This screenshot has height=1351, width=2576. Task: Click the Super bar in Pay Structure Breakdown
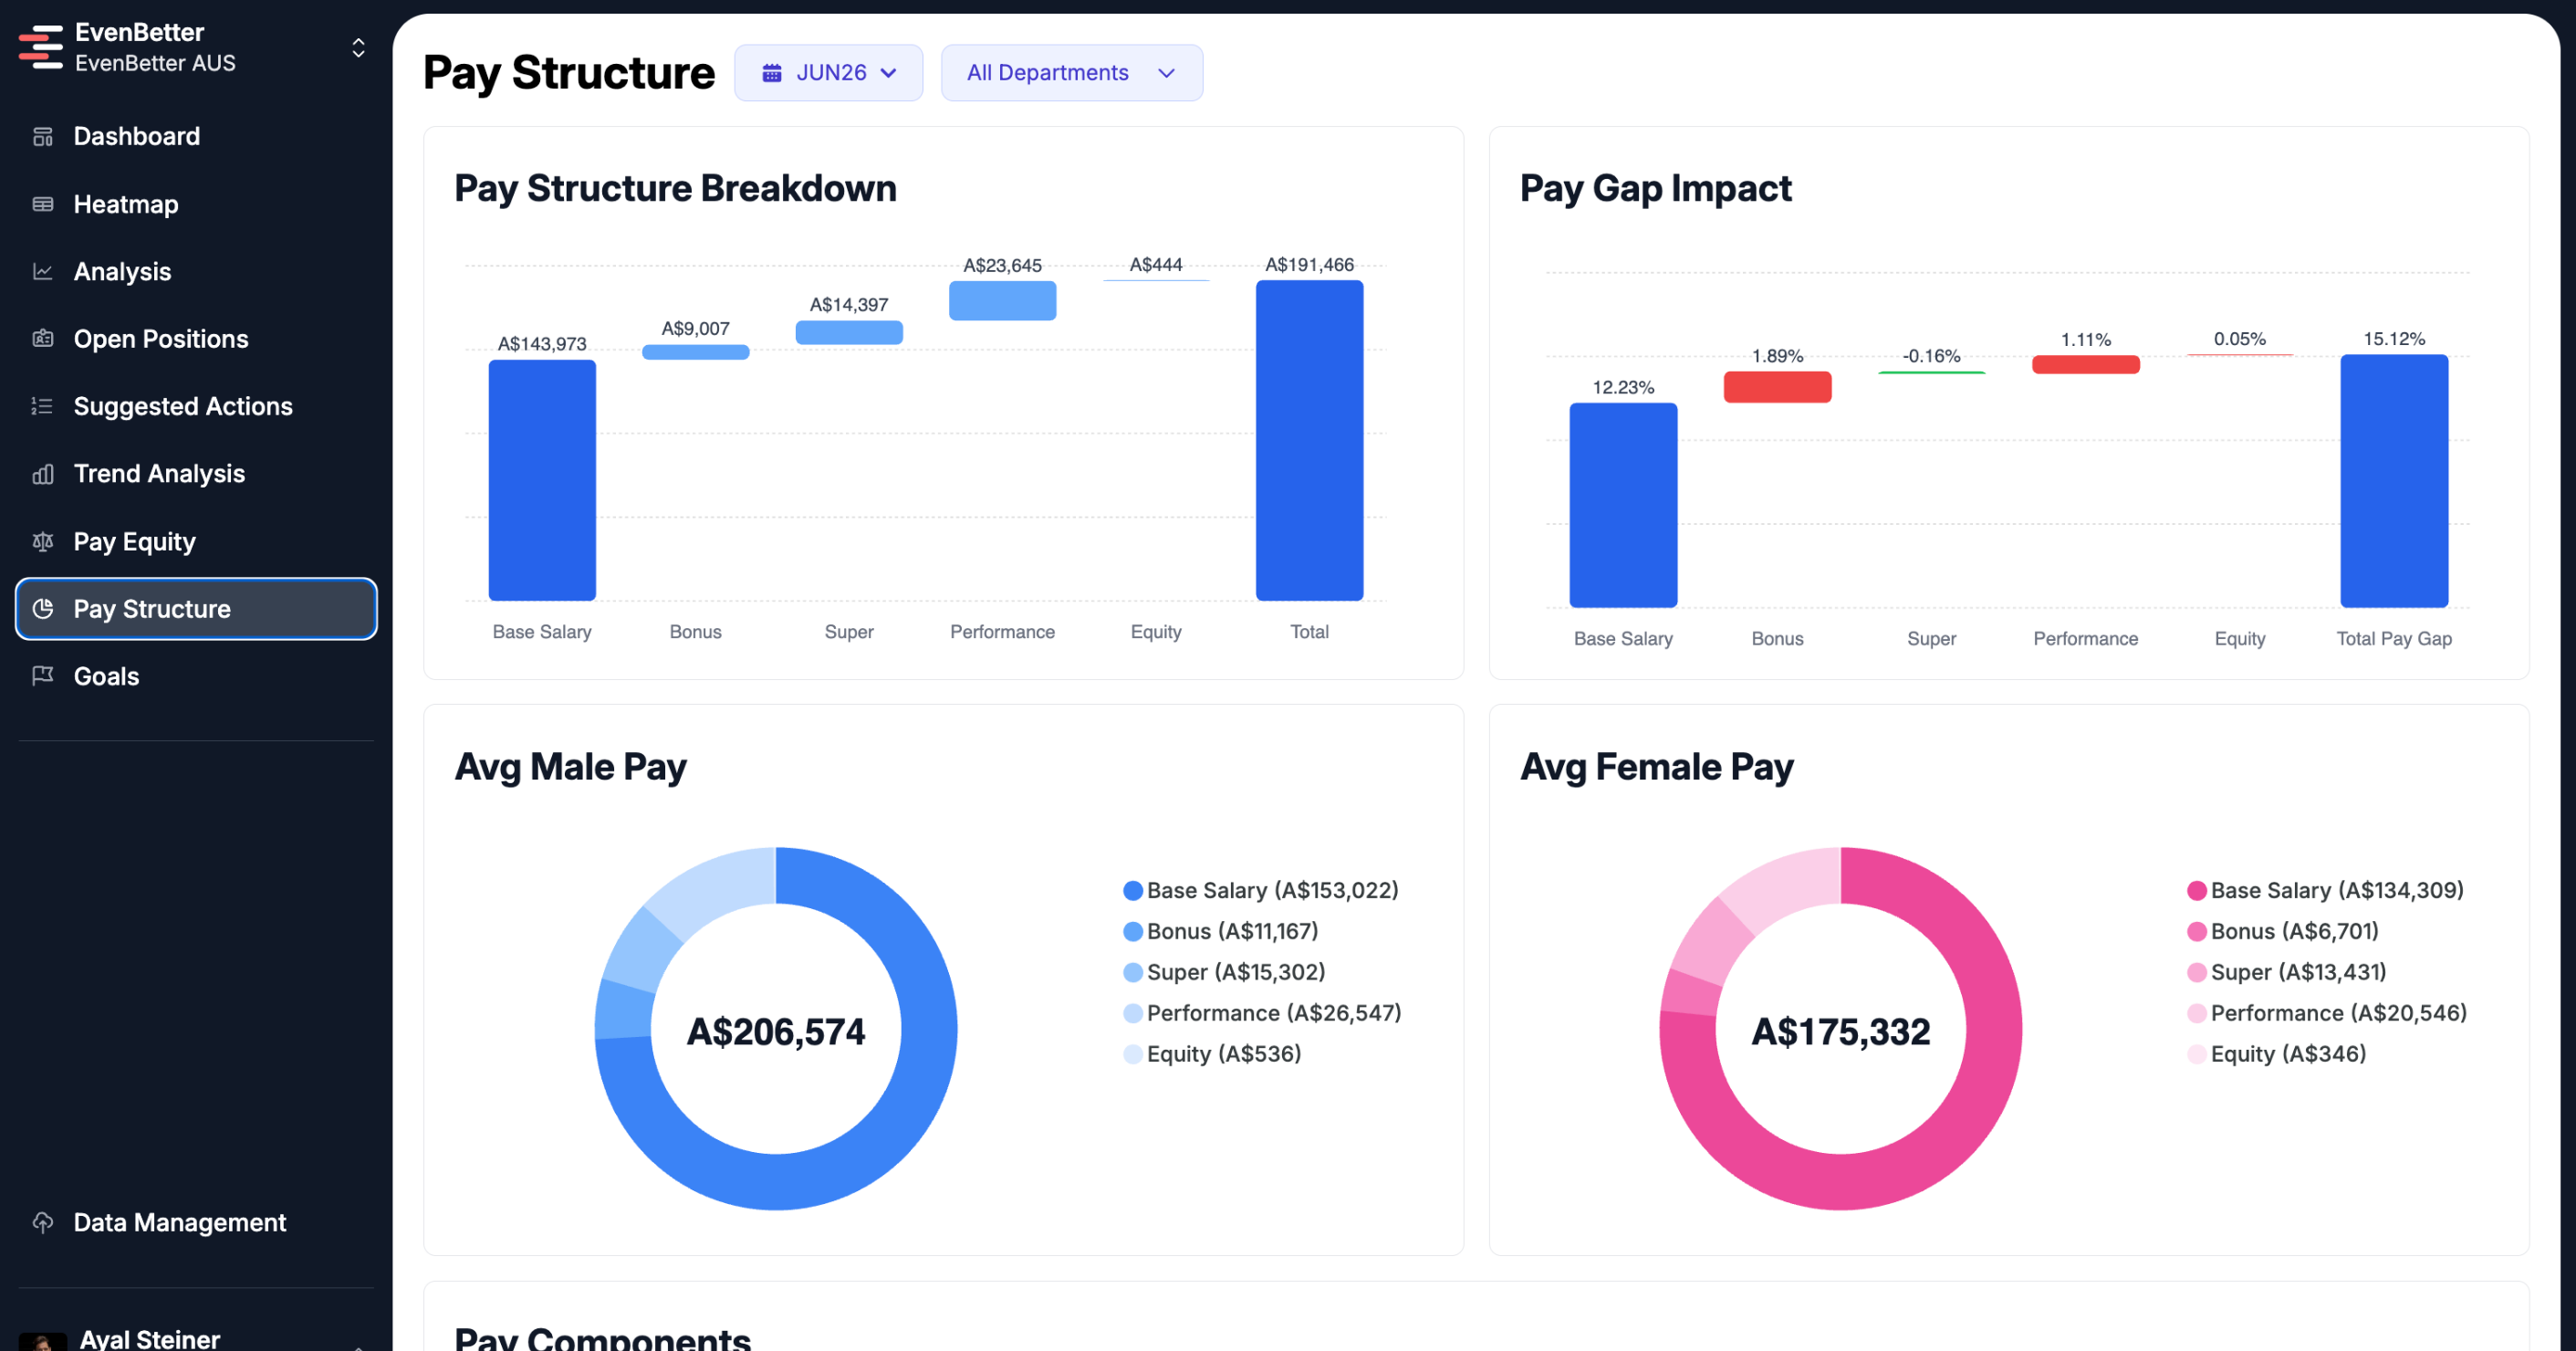point(849,333)
